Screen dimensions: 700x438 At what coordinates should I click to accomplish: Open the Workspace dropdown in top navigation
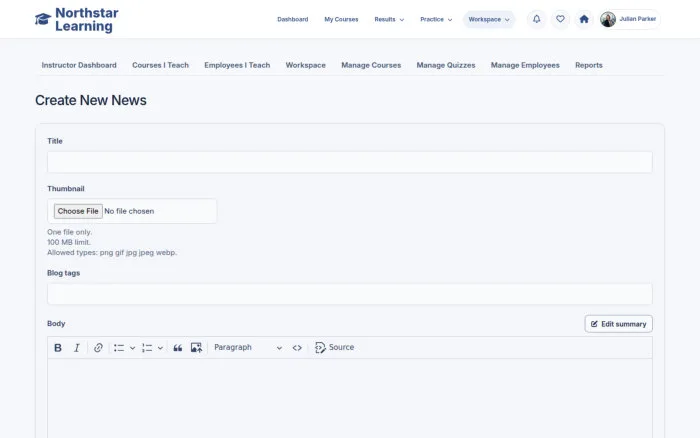[489, 19]
